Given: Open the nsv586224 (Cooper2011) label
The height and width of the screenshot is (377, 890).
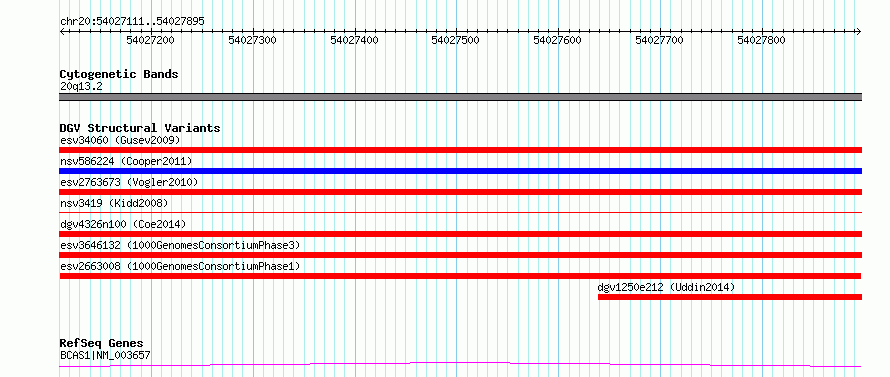Looking at the screenshot, I should click(126, 161).
